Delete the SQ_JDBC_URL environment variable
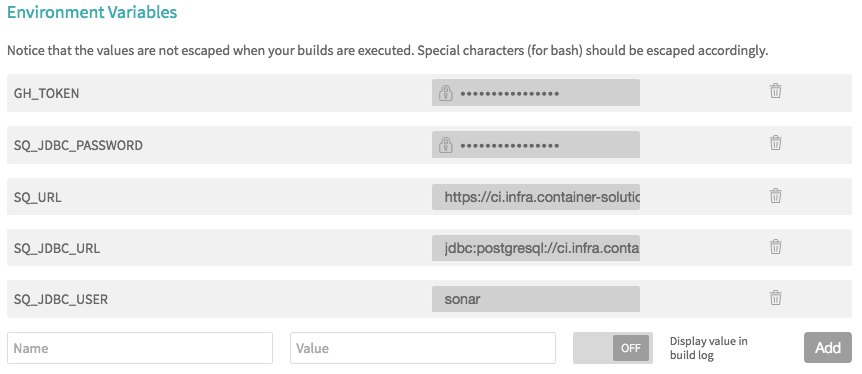The height and width of the screenshot is (374, 862). tap(775, 246)
